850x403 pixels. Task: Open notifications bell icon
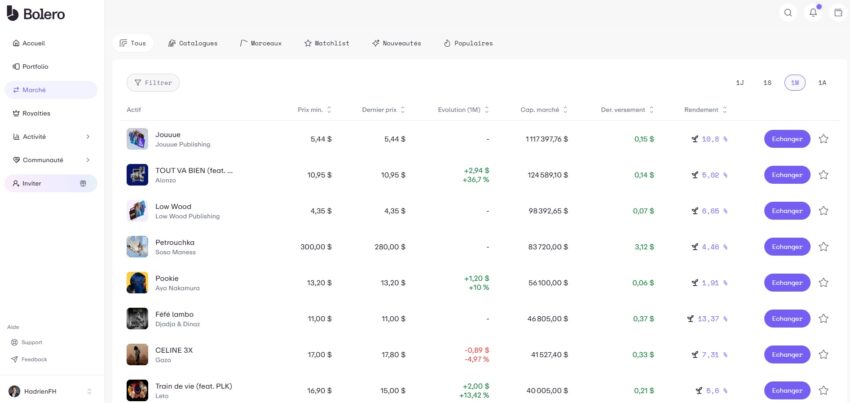pos(813,13)
